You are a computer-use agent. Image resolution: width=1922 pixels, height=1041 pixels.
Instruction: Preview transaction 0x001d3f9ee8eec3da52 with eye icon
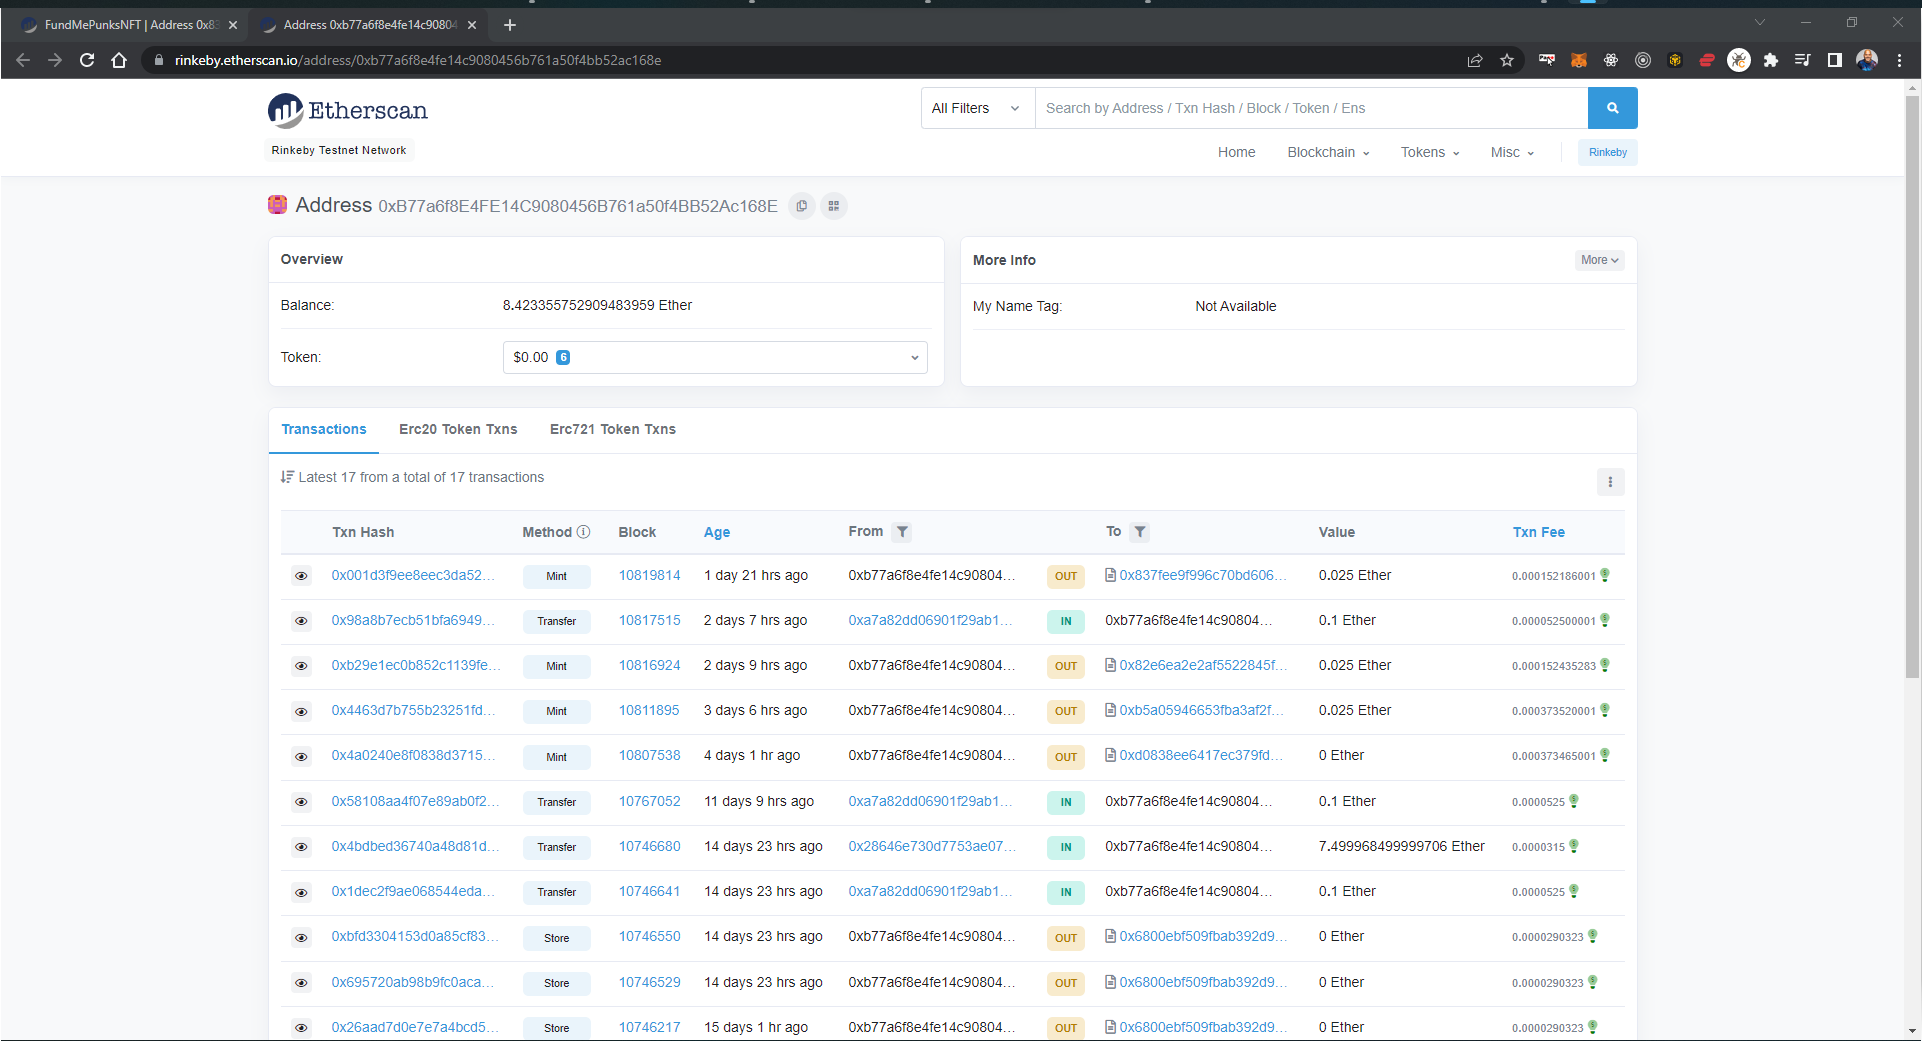coord(301,576)
